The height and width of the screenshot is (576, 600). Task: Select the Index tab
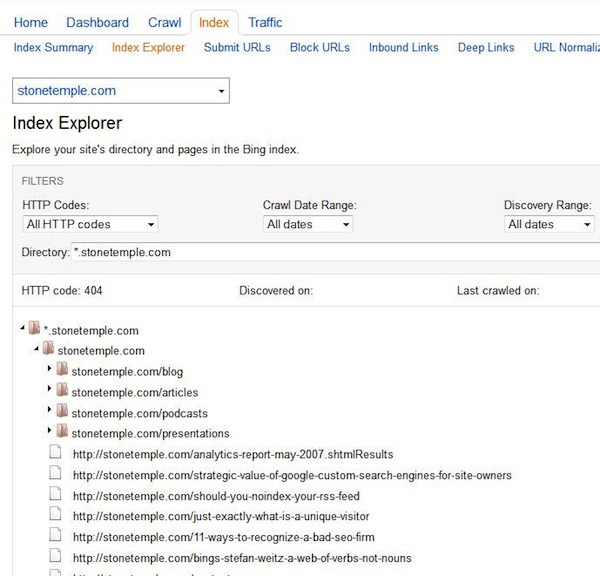pyautogui.click(x=214, y=23)
